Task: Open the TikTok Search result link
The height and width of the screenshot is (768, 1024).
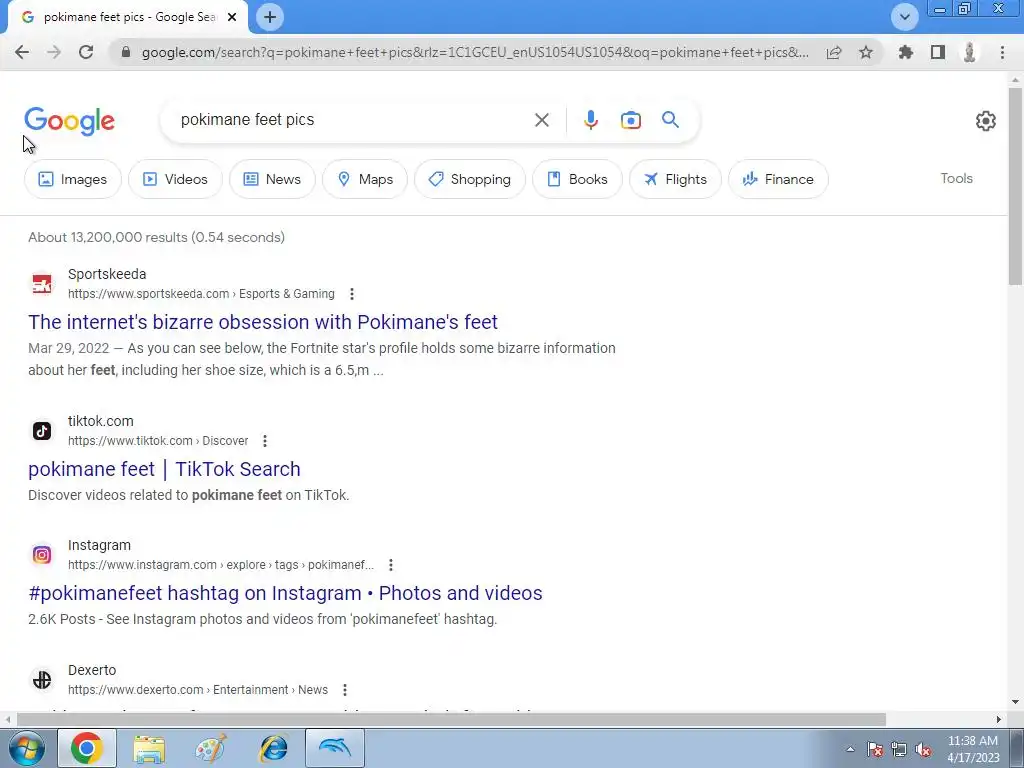Action: click(165, 469)
